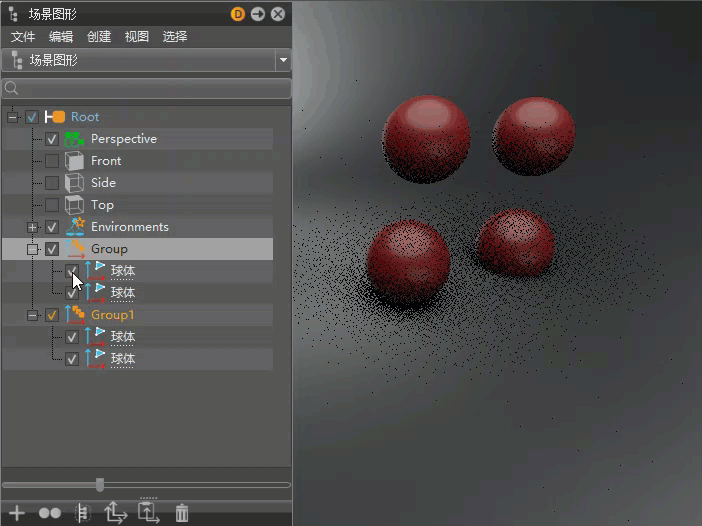This screenshot has height=526, width=702.
Task: Toggle the Group visibility checkbox
Action: coord(52,249)
